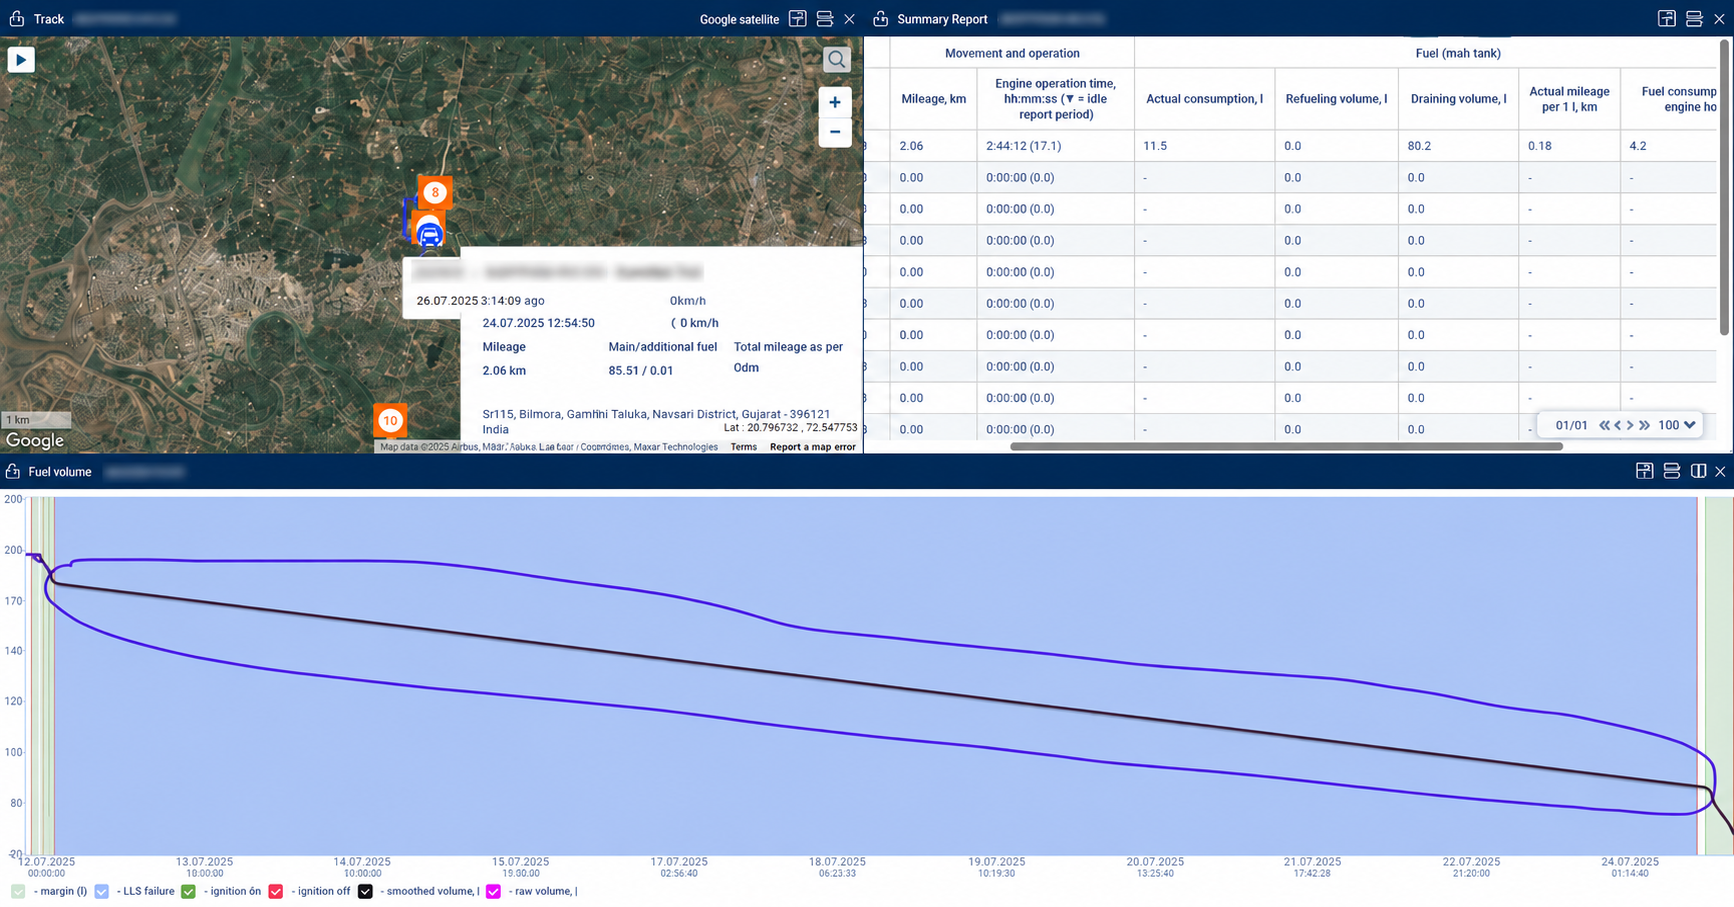Click the Draining volume column header
1734x907 pixels.
(1458, 99)
